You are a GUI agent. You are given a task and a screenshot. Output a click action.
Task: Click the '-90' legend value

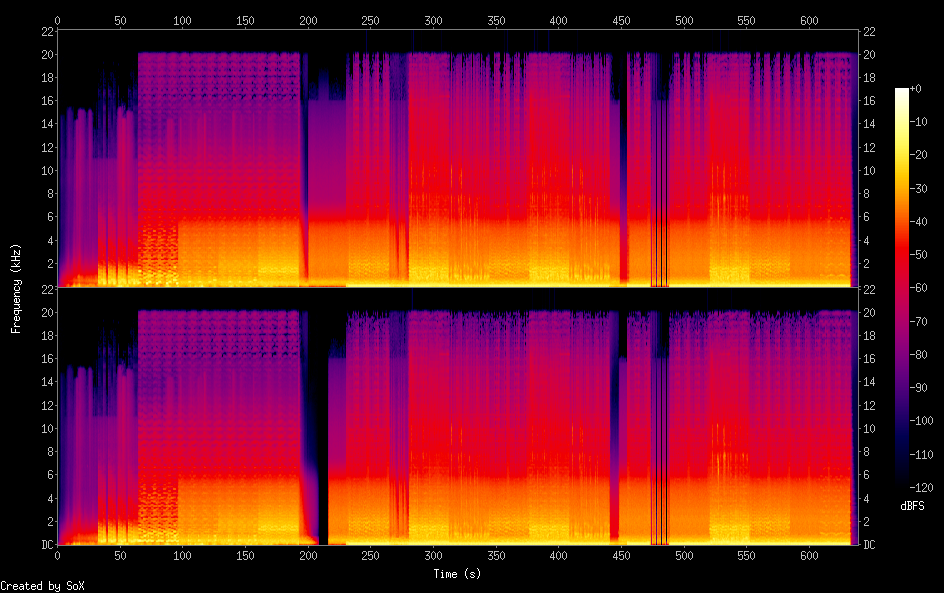pos(919,388)
